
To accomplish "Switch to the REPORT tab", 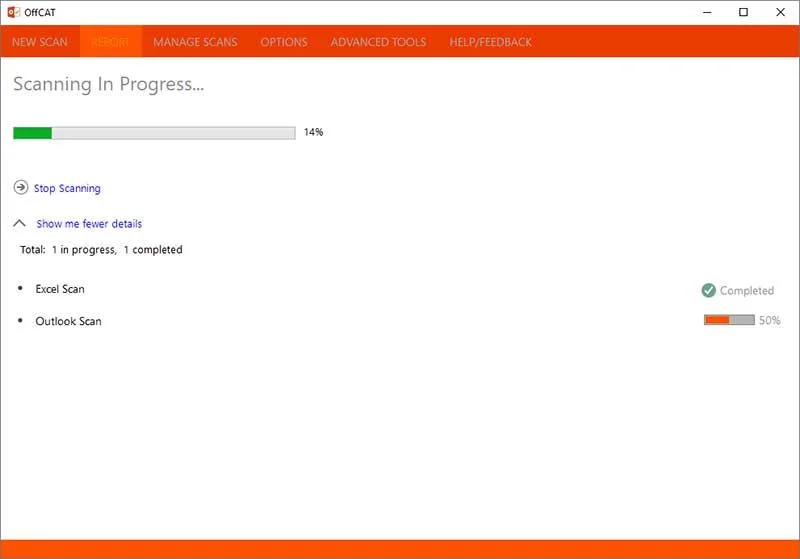I will tap(110, 42).
